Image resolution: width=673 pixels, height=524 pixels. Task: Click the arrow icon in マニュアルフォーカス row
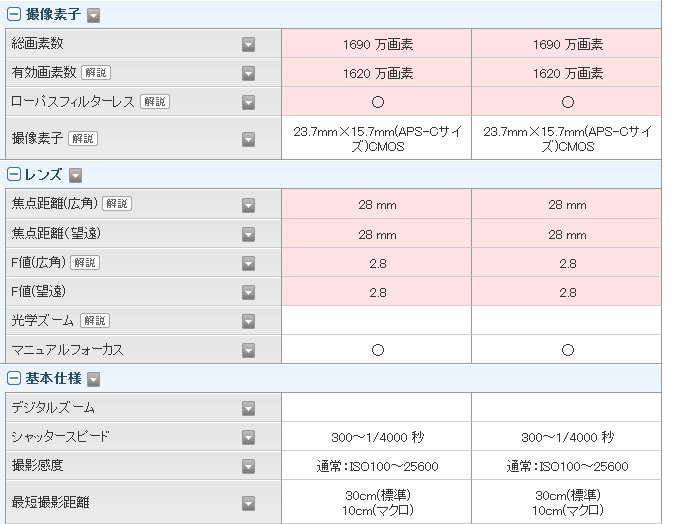249,350
